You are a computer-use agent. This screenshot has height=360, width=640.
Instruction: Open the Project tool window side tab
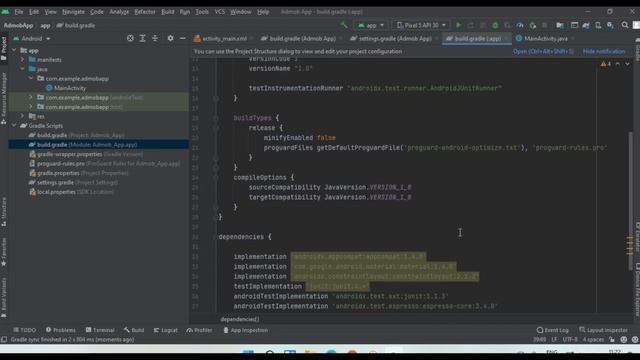[x=4, y=48]
